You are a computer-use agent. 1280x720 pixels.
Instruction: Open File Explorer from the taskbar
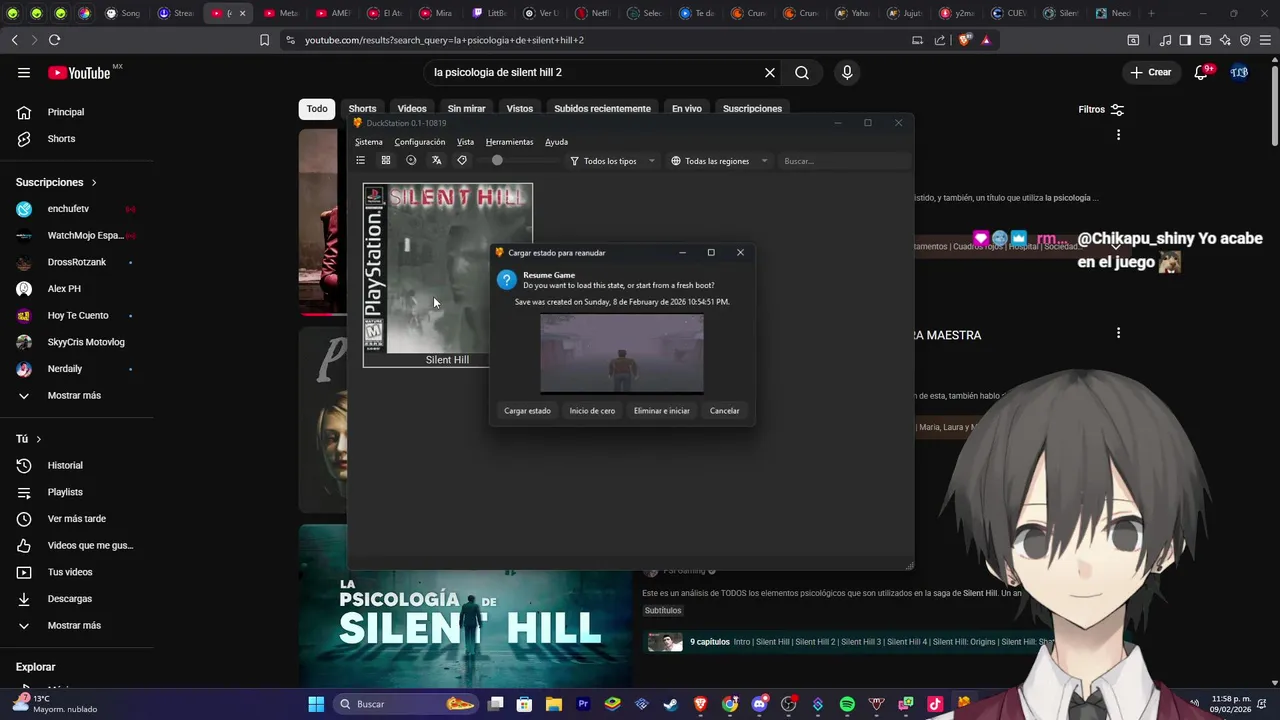click(x=554, y=704)
